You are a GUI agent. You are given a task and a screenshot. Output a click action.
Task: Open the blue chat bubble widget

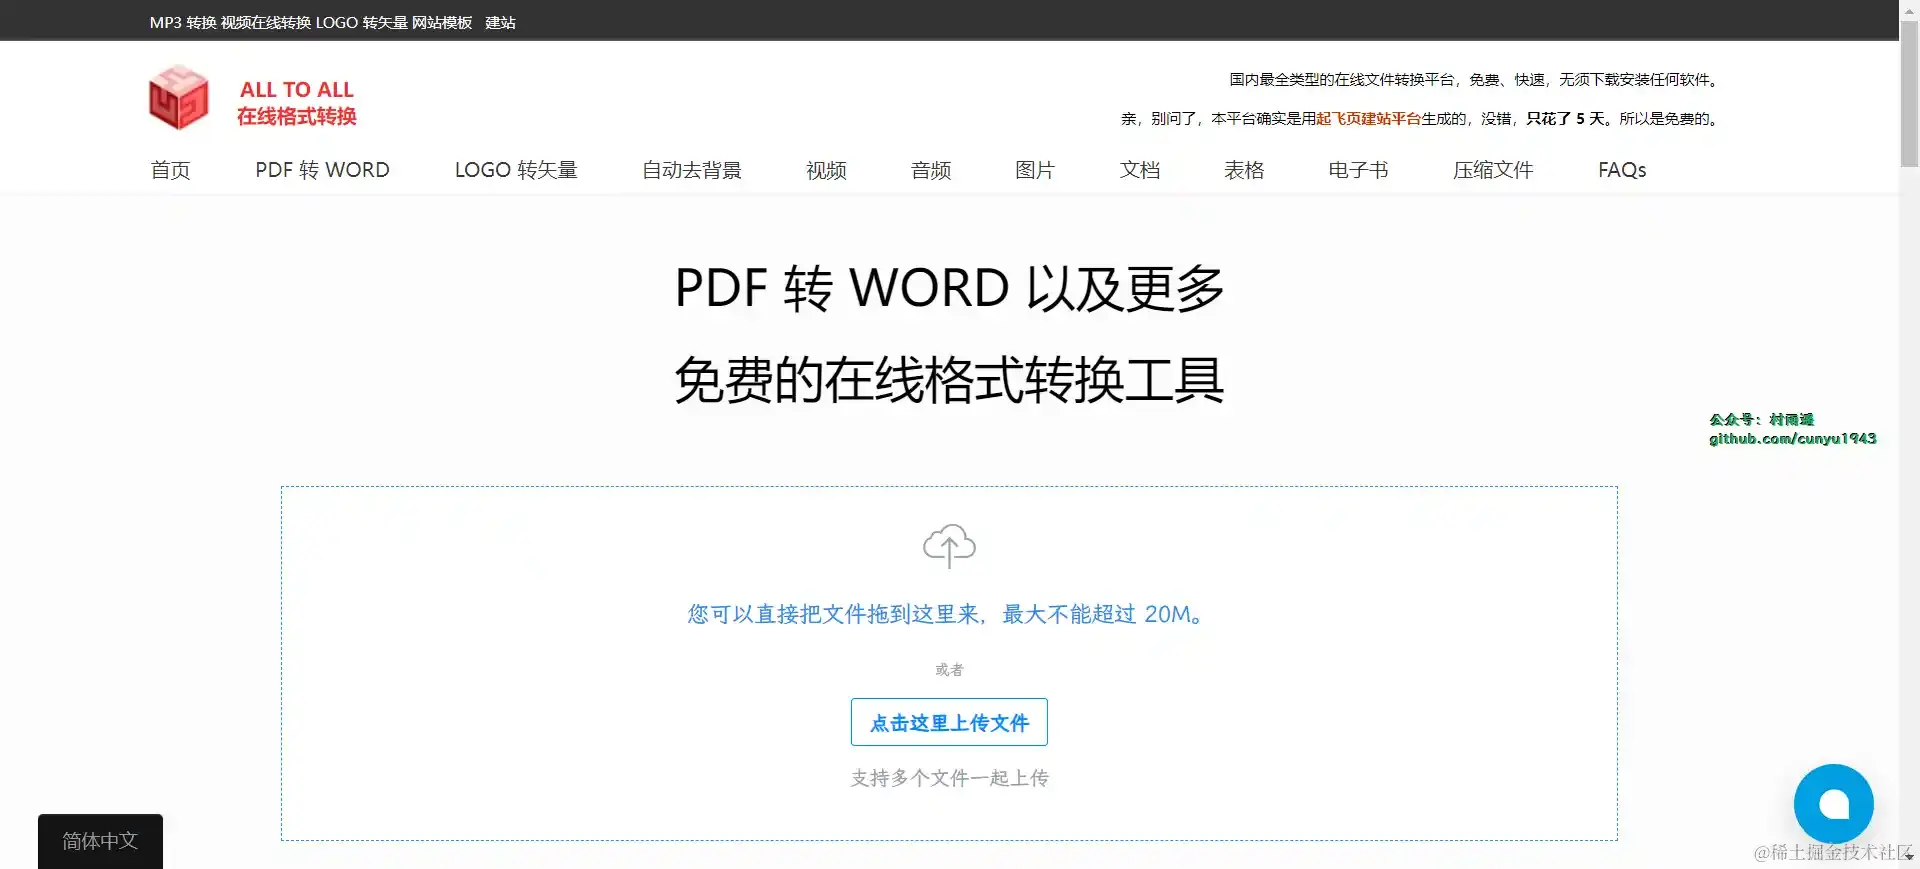coord(1833,803)
